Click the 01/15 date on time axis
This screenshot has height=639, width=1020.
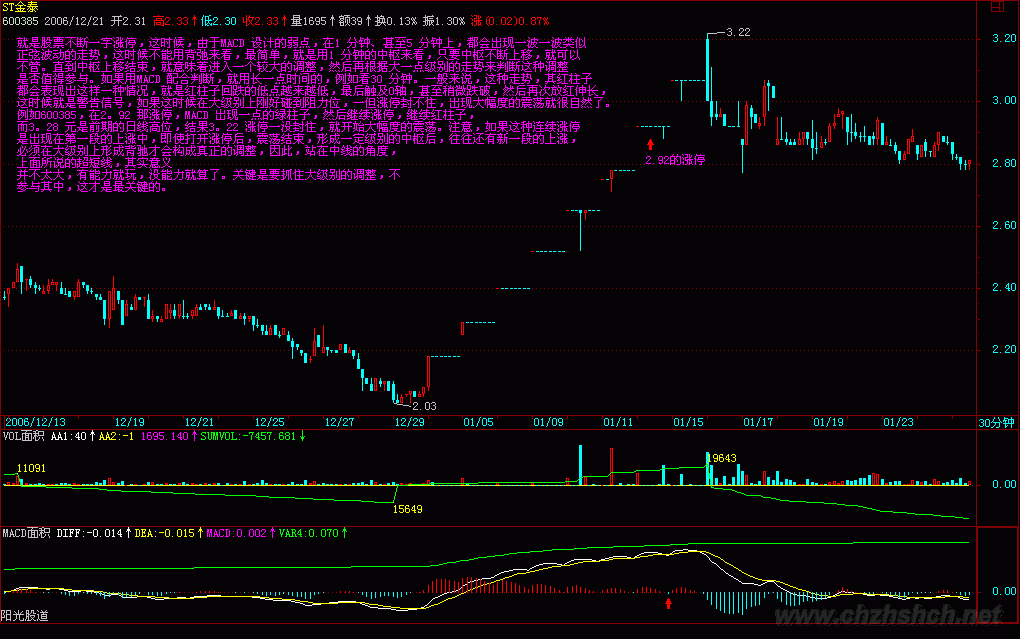(x=688, y=423)
